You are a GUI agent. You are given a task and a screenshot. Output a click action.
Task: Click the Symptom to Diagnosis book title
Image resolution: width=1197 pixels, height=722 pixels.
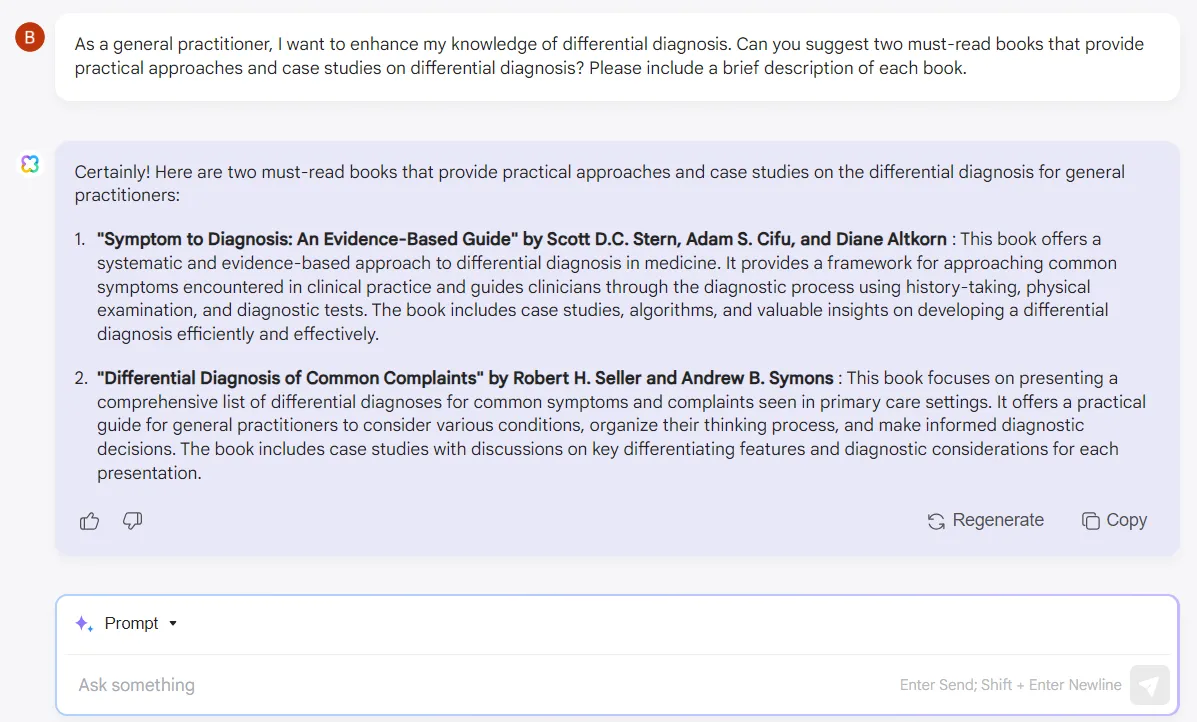click(307, 239)
